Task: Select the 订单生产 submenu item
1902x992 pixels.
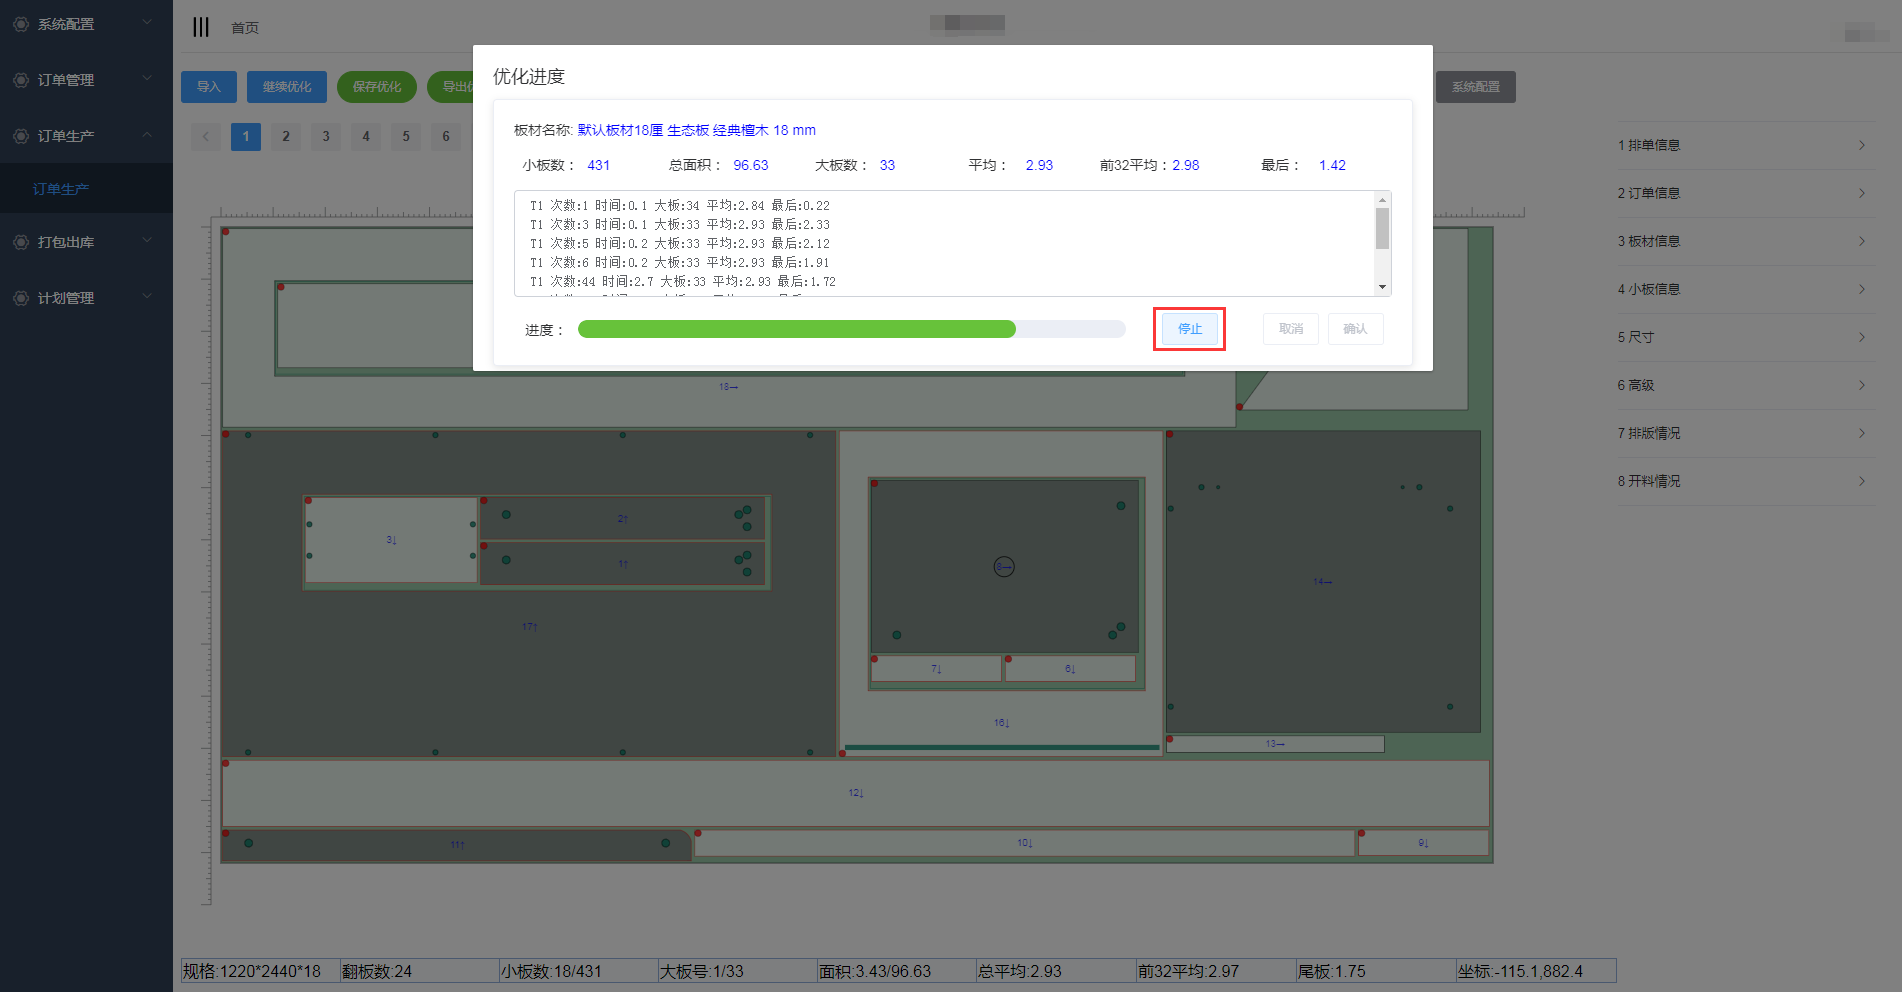Action: click(61, 189)
